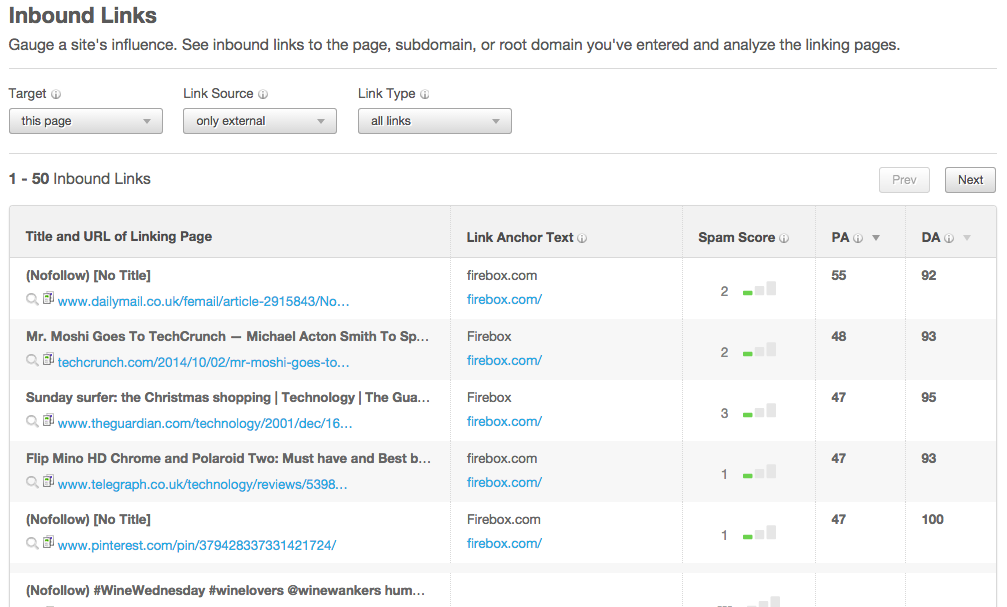Click the magnifier icon beside pinterest.com URL
1007x607 pixels.
click(x=33, y=544)
